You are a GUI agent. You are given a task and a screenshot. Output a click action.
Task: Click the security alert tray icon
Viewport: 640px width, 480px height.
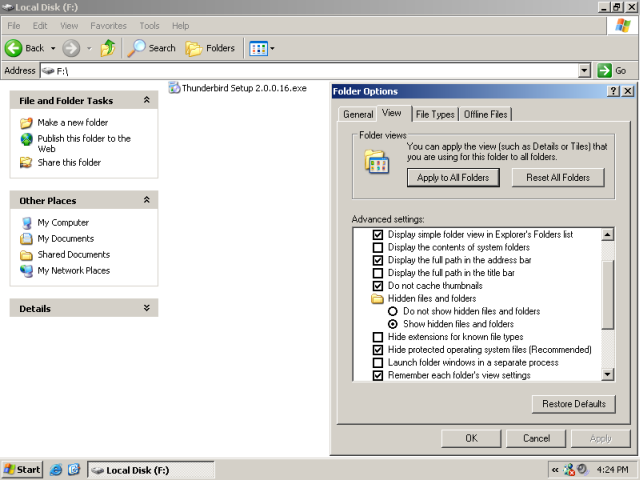(569, 470)
